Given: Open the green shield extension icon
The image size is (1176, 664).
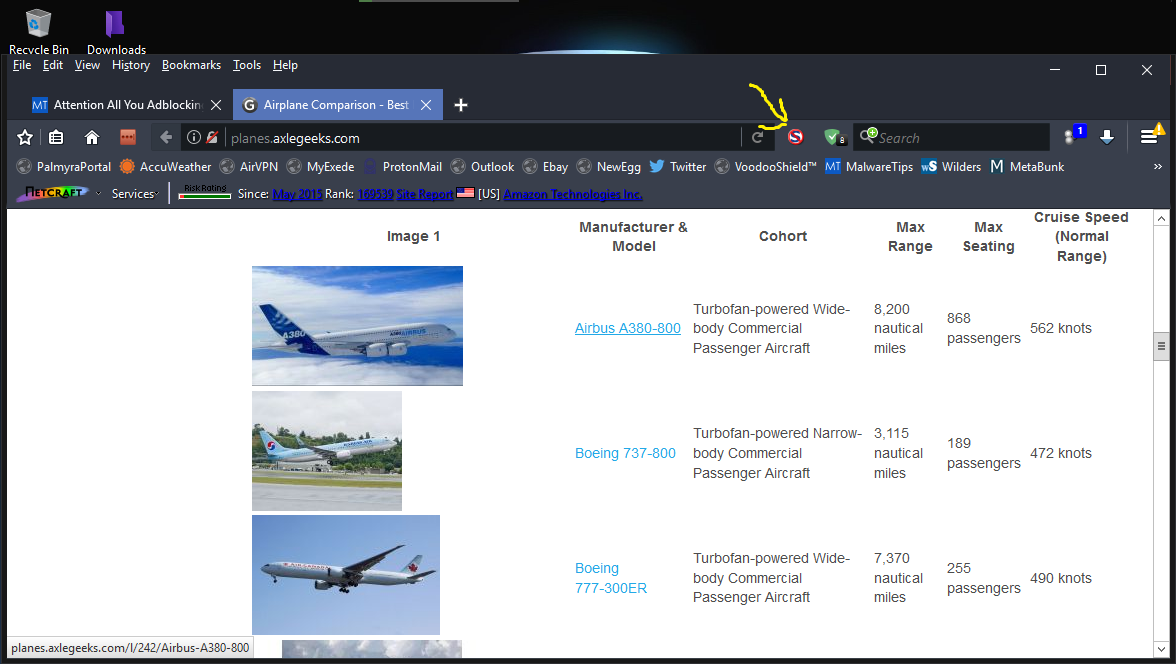Looking at the screenshot, I should [x=834, y=137].
